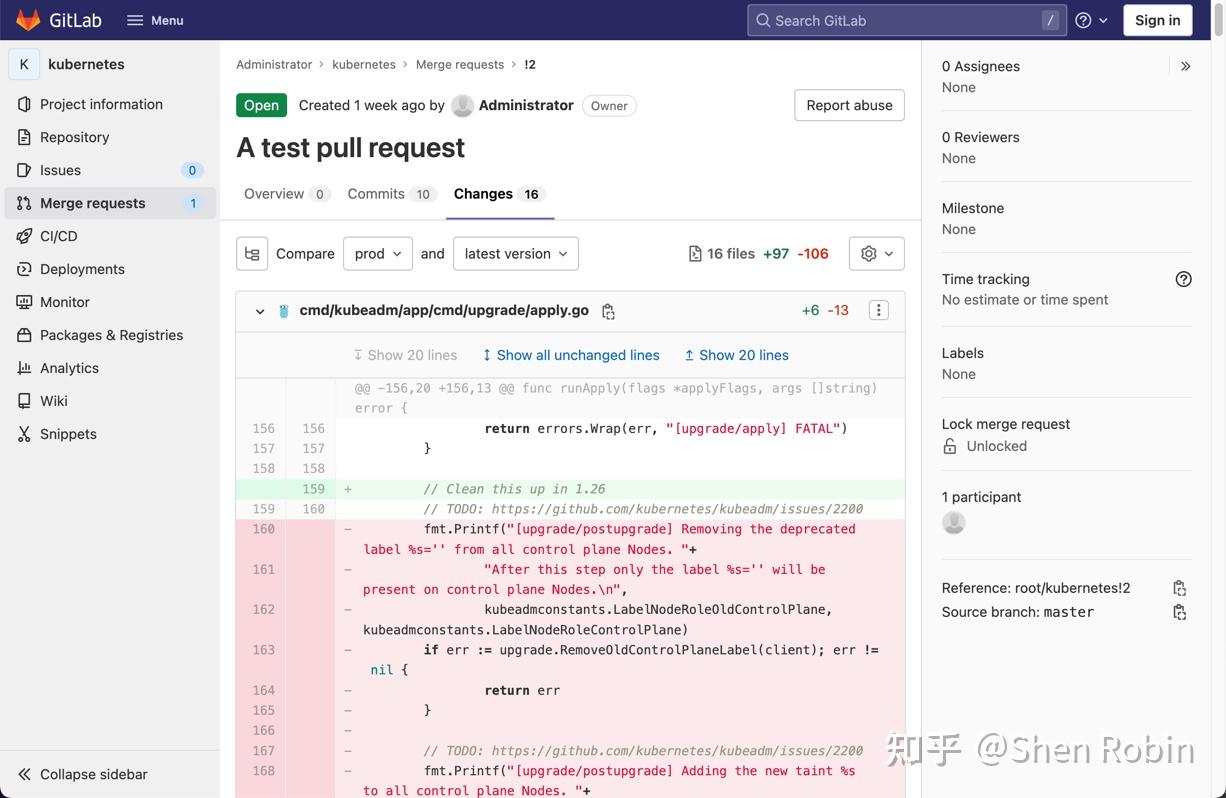Click the Sign in button
The image size is (1226, 798).
1157,18
